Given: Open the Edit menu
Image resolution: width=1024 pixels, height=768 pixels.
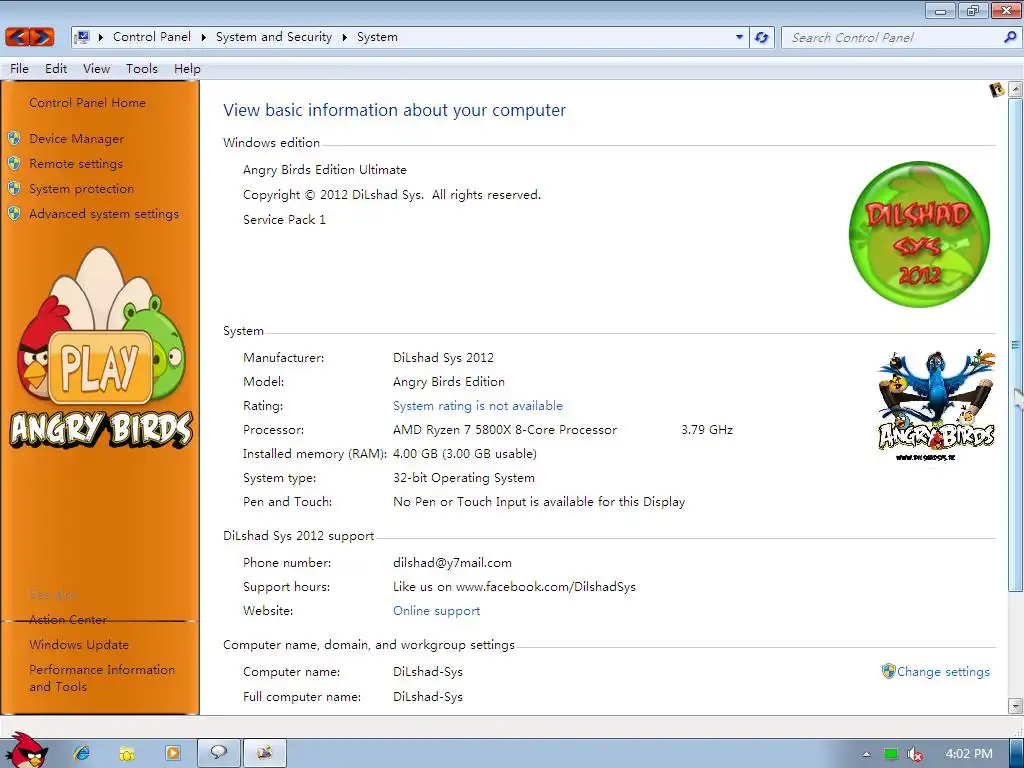Looking at the screenshot, I should [56, 69].
